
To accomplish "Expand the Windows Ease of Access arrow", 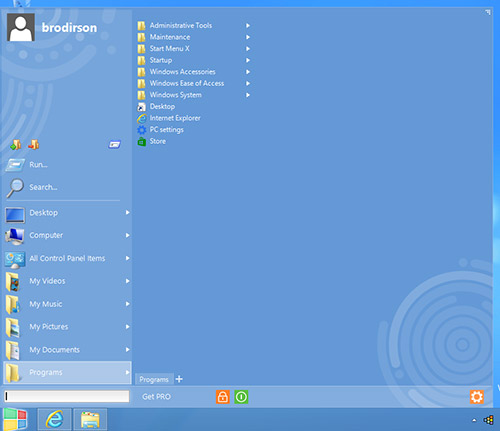I will pos(248,83).
